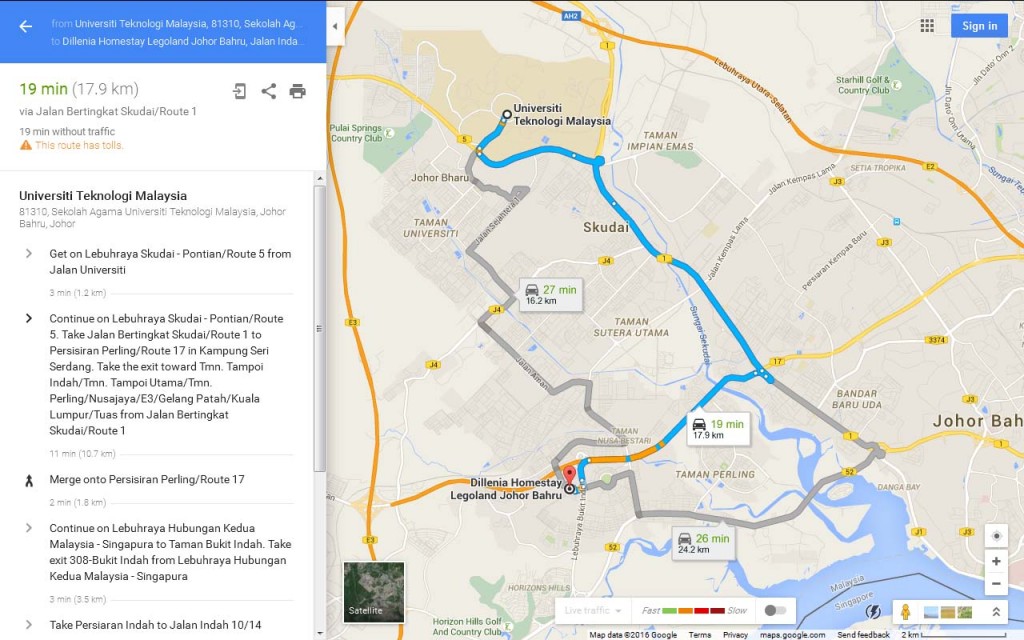The image size is (1024, 640).
Task: Select the Pegman Street View icon
Action: 905,612
